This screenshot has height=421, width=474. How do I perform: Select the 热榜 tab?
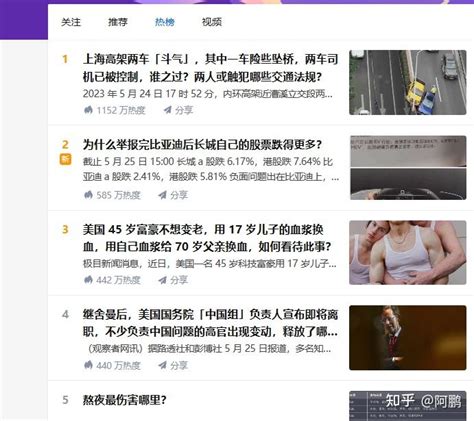pyautogui.click(x=165, y=22)
